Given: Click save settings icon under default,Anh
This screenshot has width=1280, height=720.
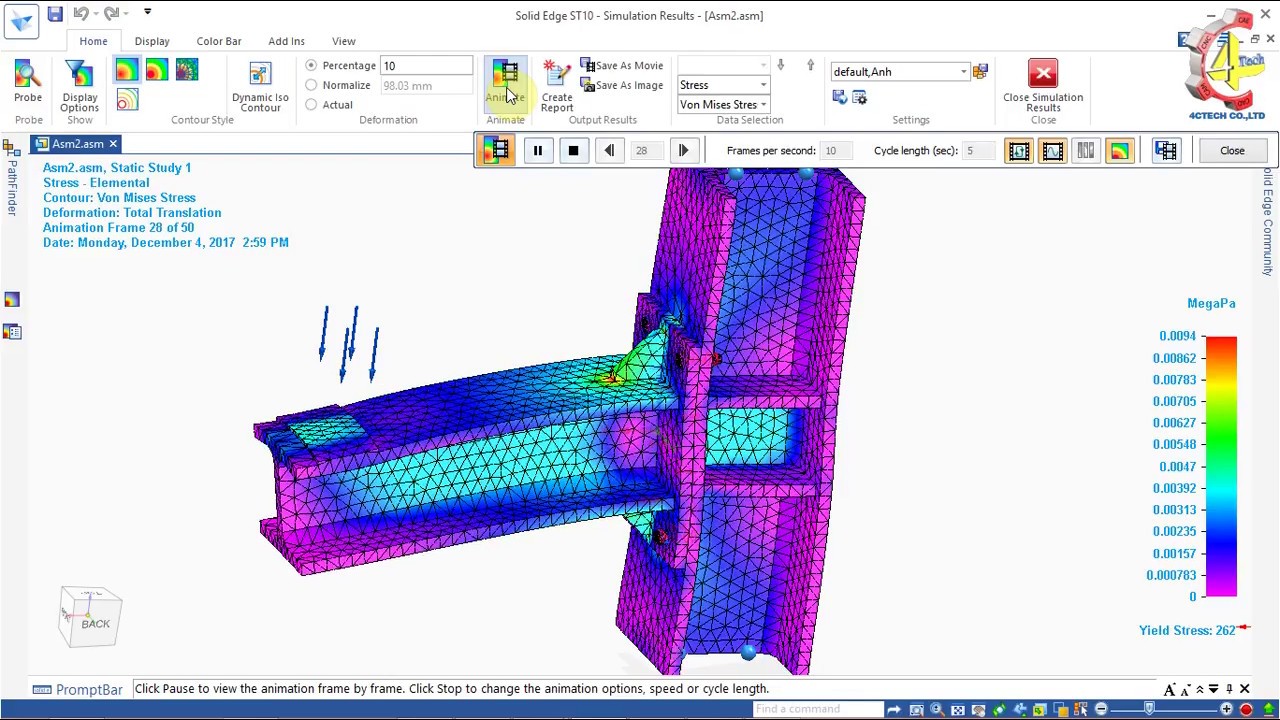Looking at the screenshot, I should (839, 97).
